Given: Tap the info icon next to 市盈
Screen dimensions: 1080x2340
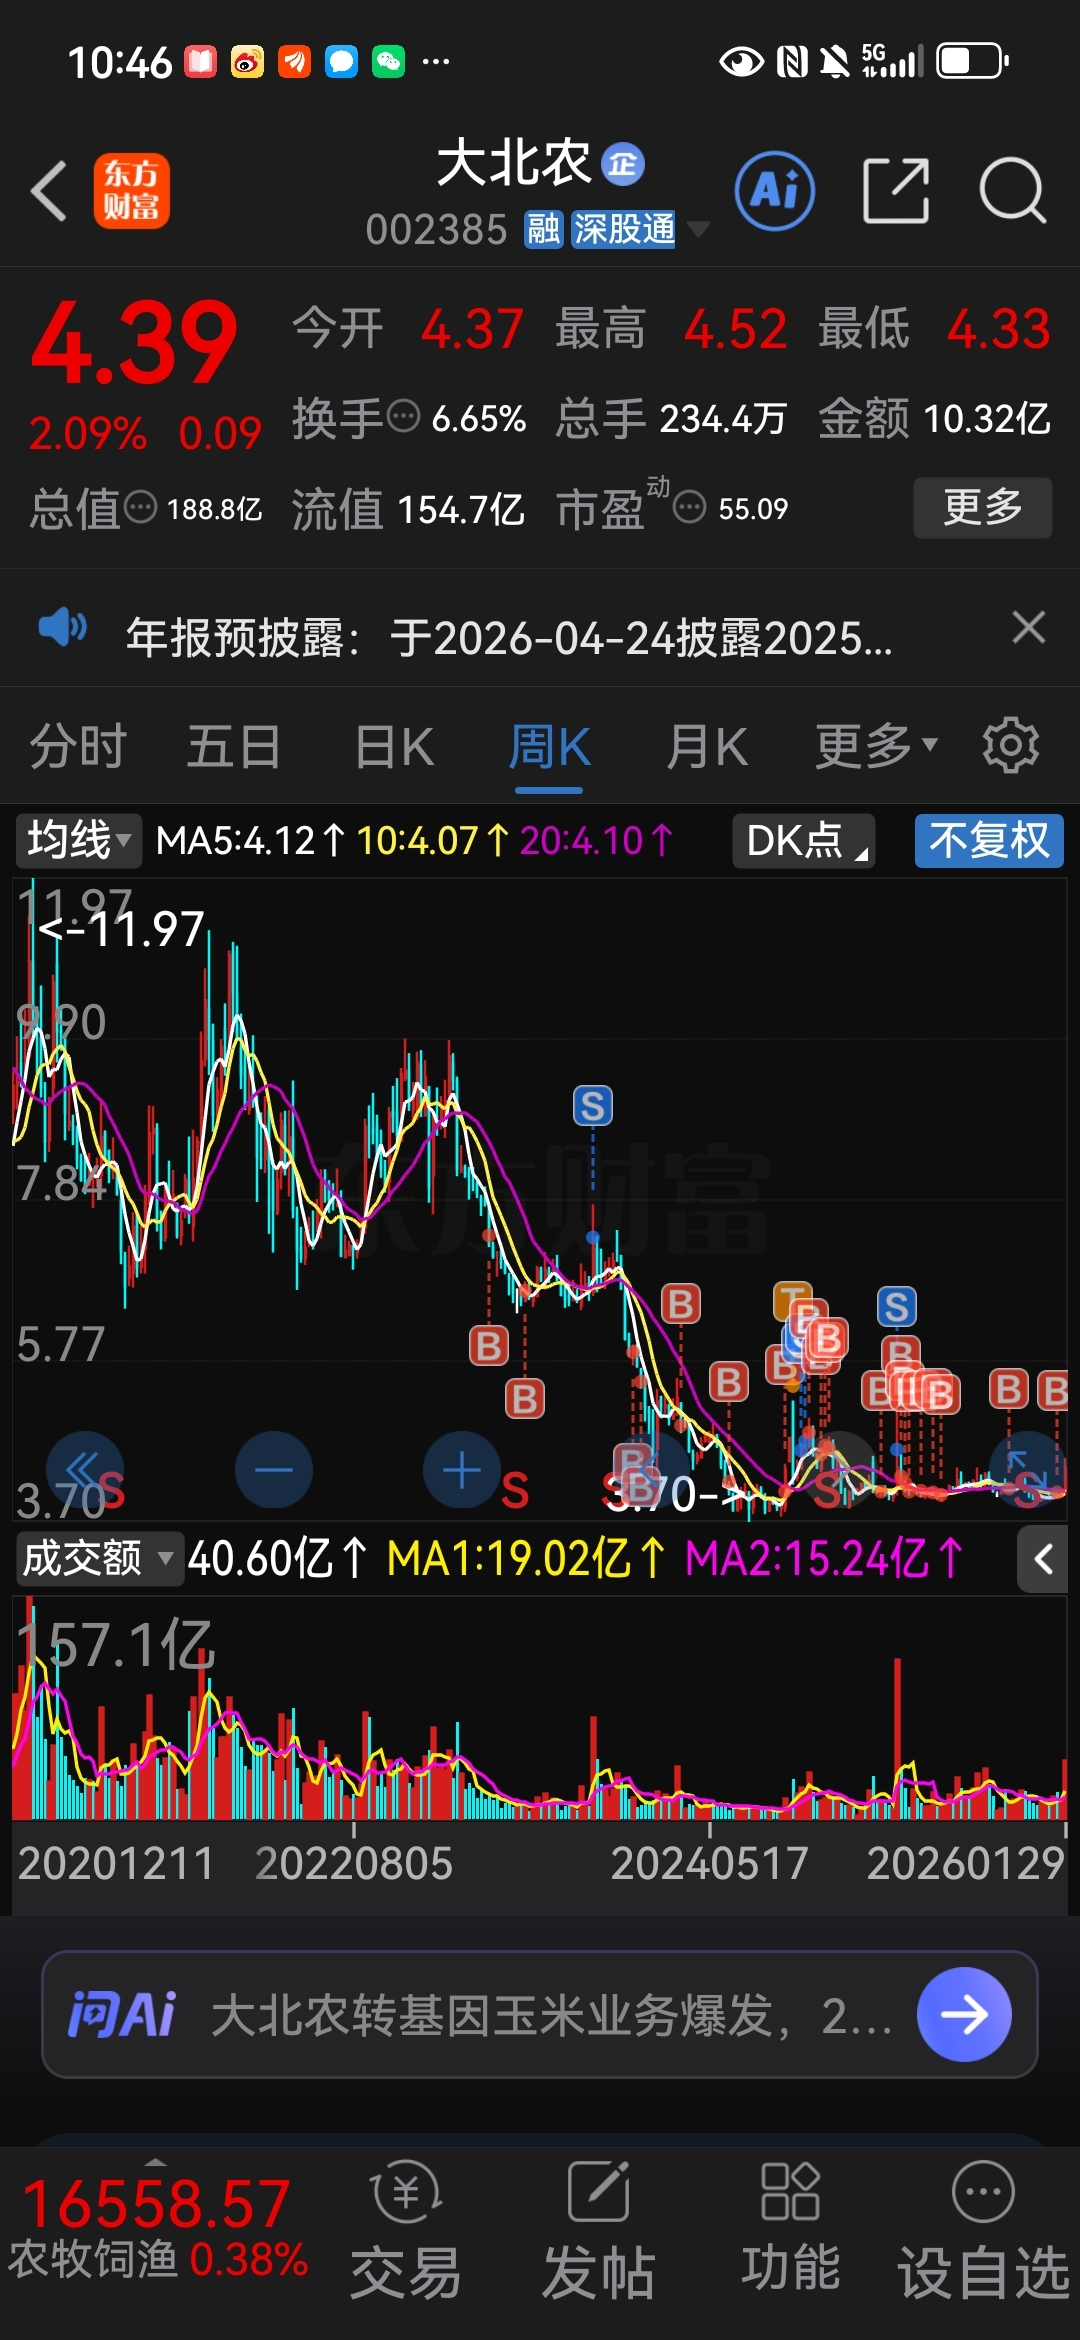Looking at the screenshot, I should pos(689,507).
